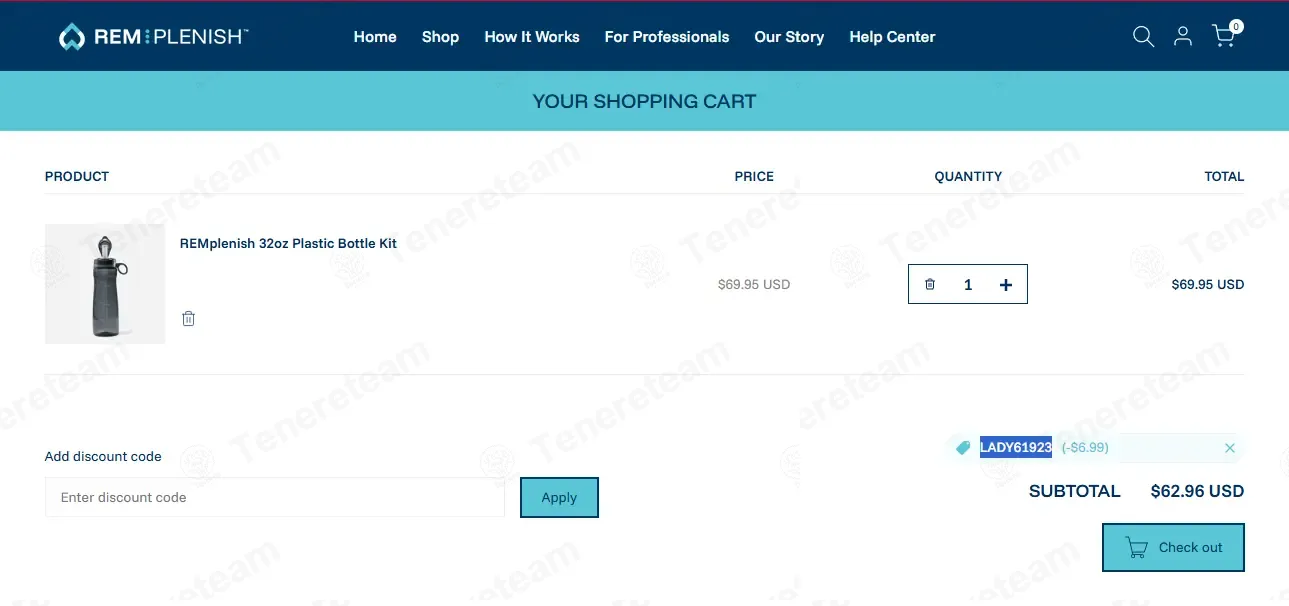Click the discount tag icon

[x=963, y=448]
